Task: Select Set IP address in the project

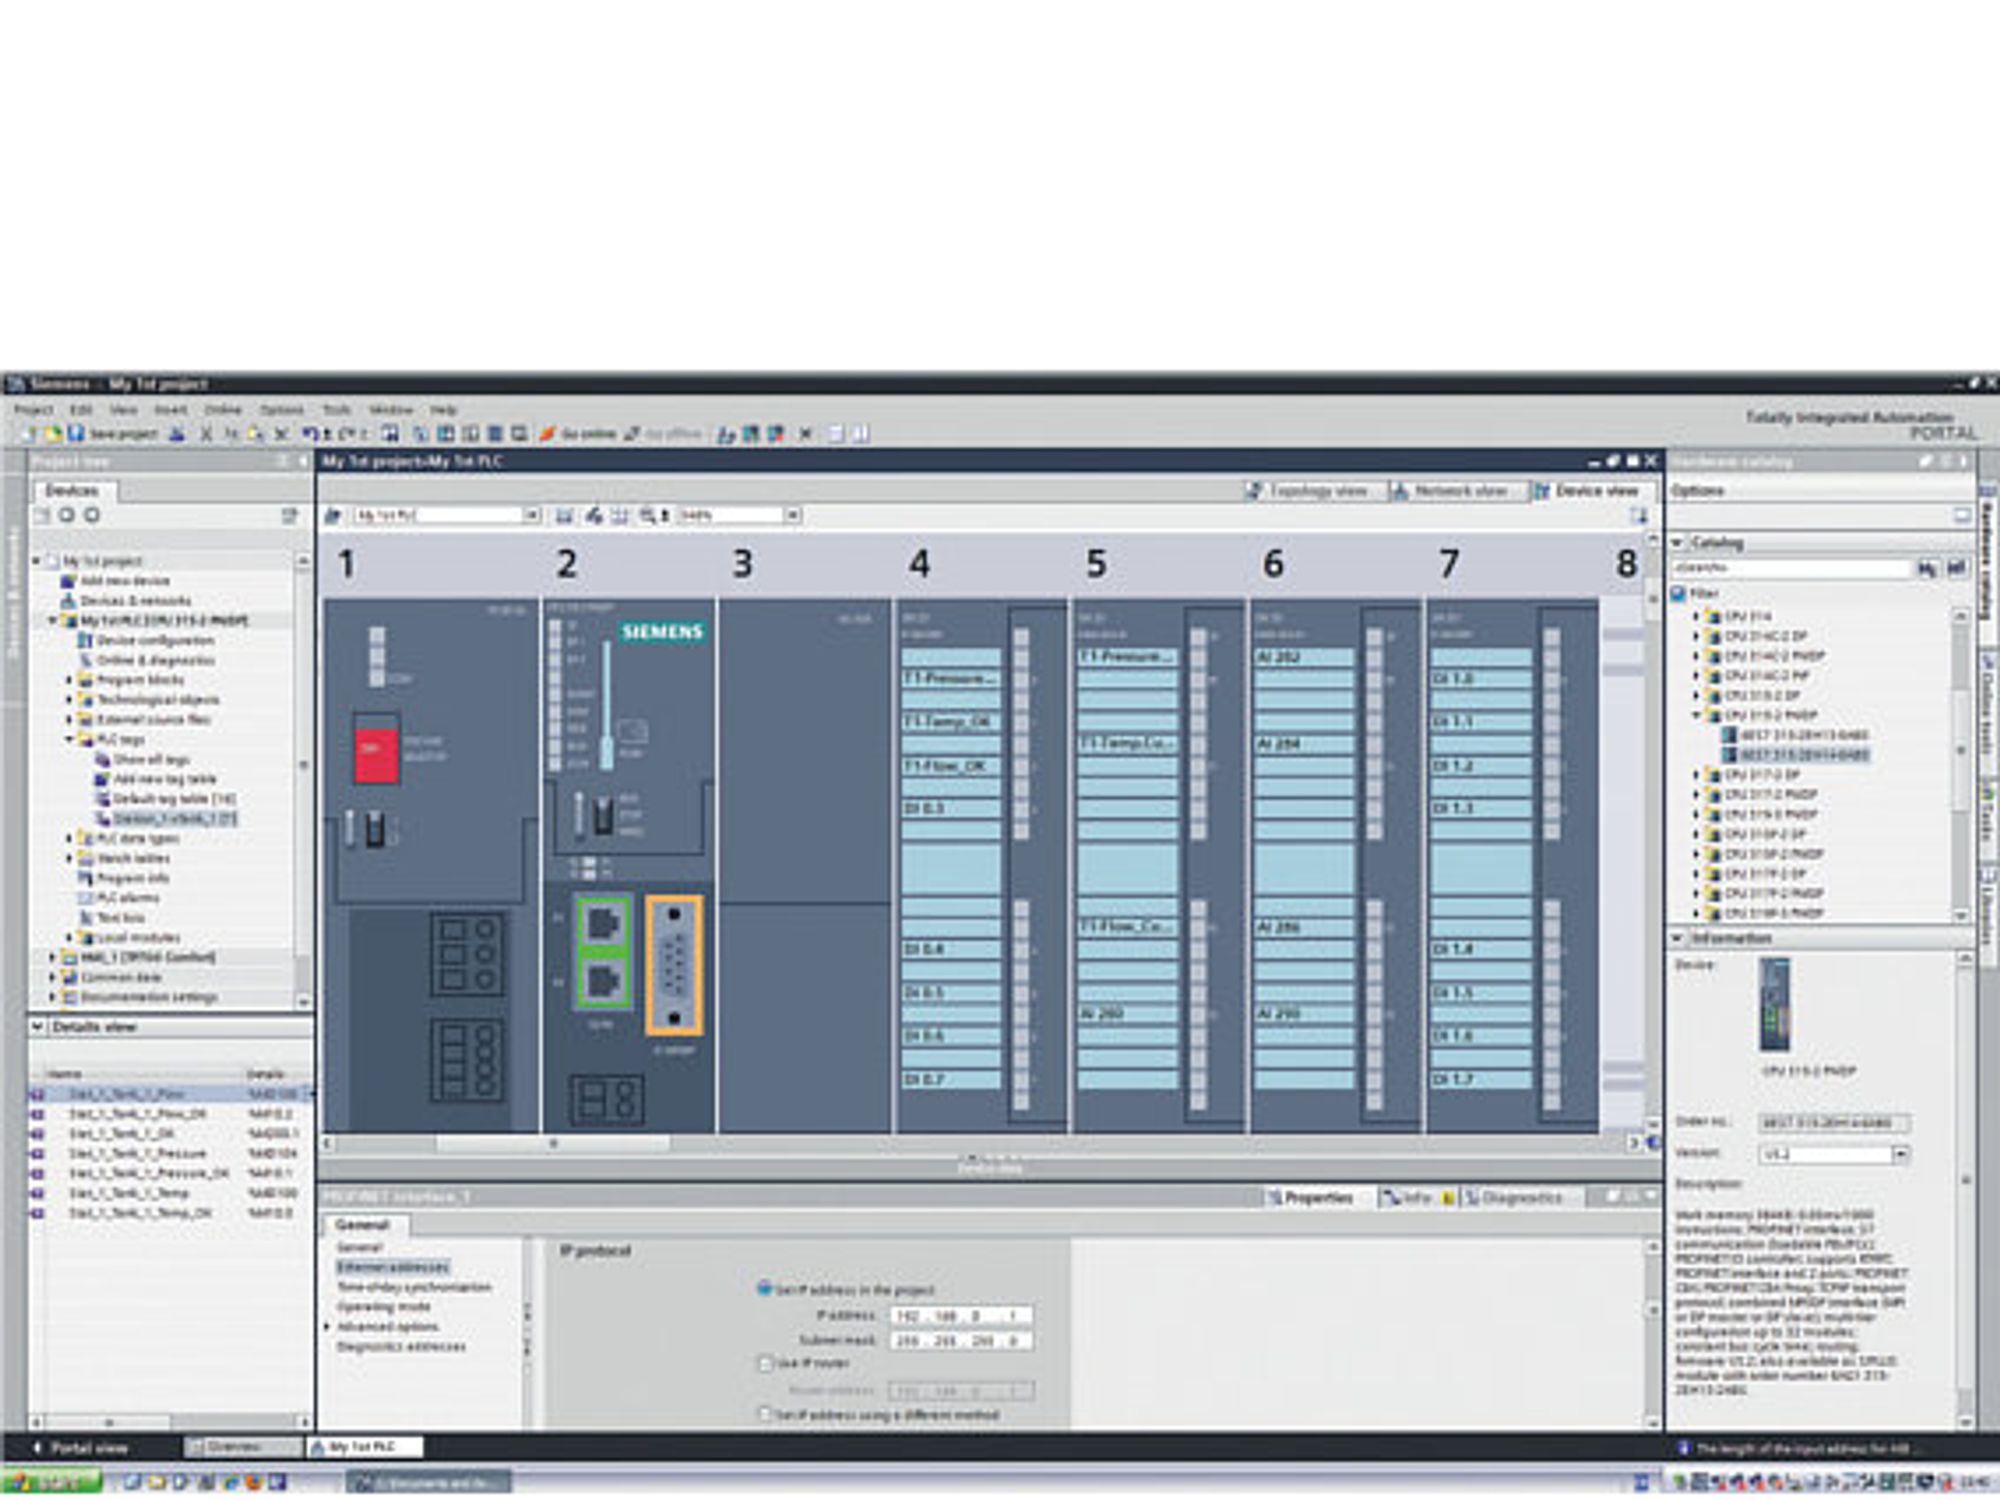Action: pos(764,1289)
